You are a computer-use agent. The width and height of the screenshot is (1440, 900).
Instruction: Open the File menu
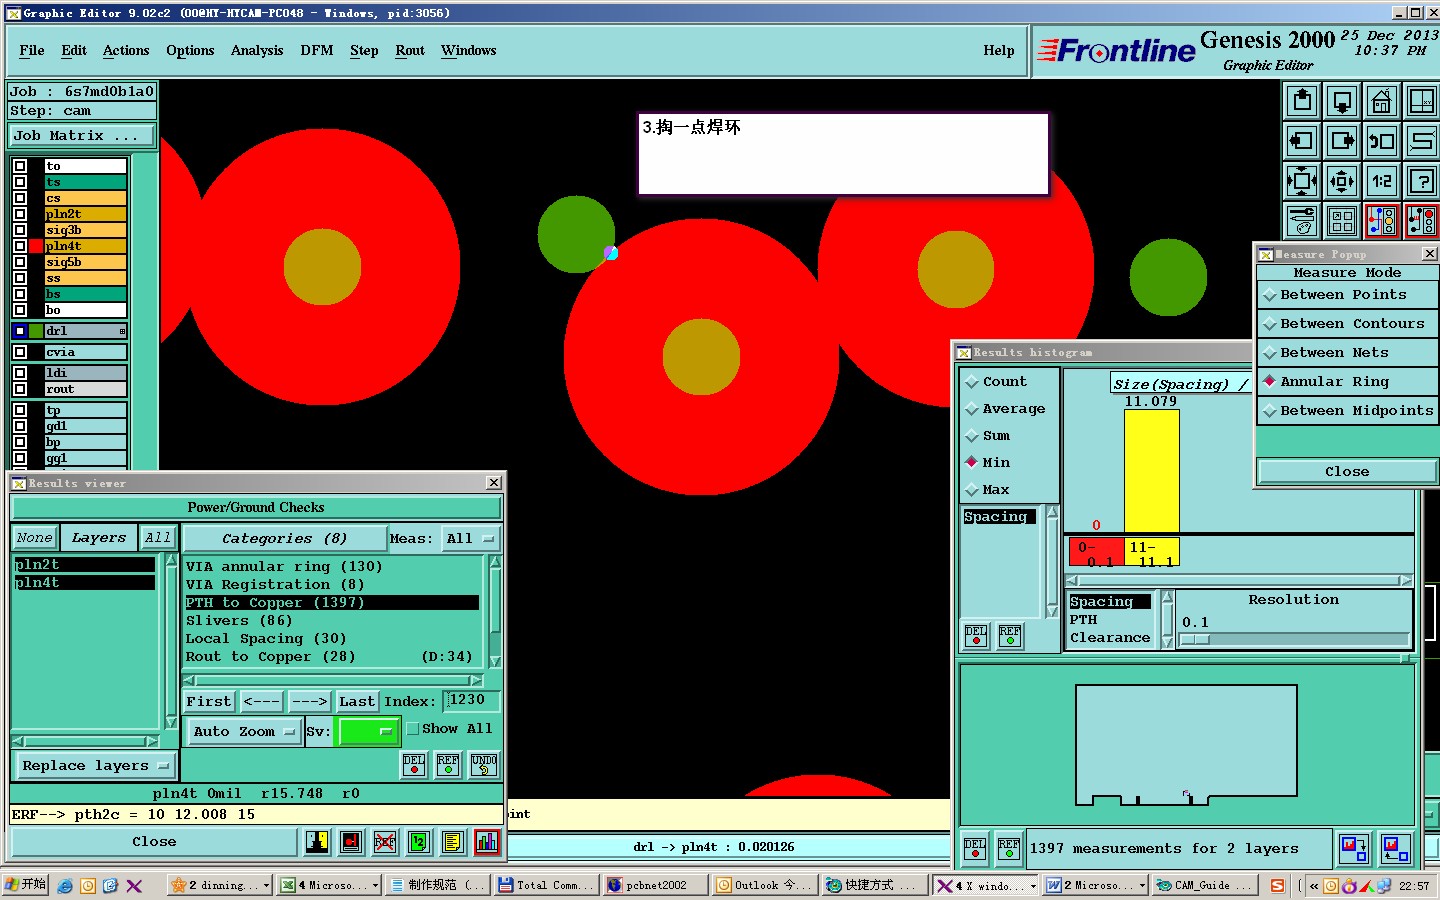tap(32, 51)
